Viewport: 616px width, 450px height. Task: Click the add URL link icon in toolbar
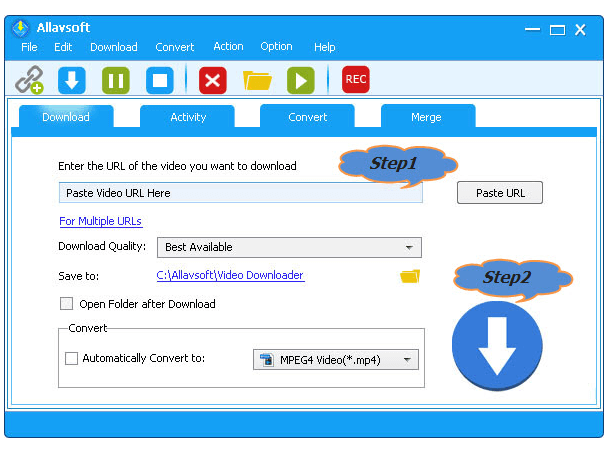click(x=29, y=80)
